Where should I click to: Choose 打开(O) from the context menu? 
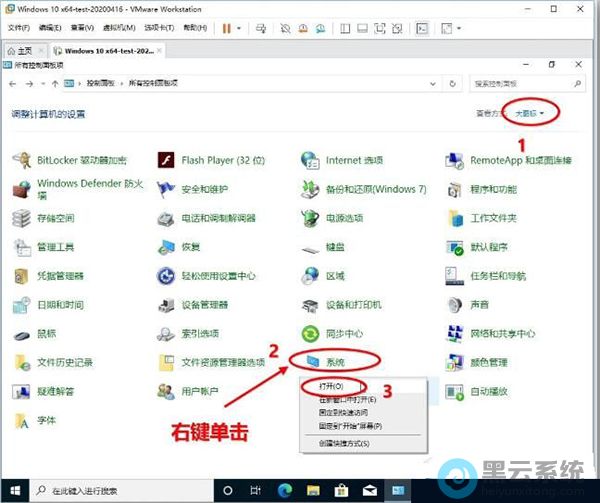click(x=331, y=385)
